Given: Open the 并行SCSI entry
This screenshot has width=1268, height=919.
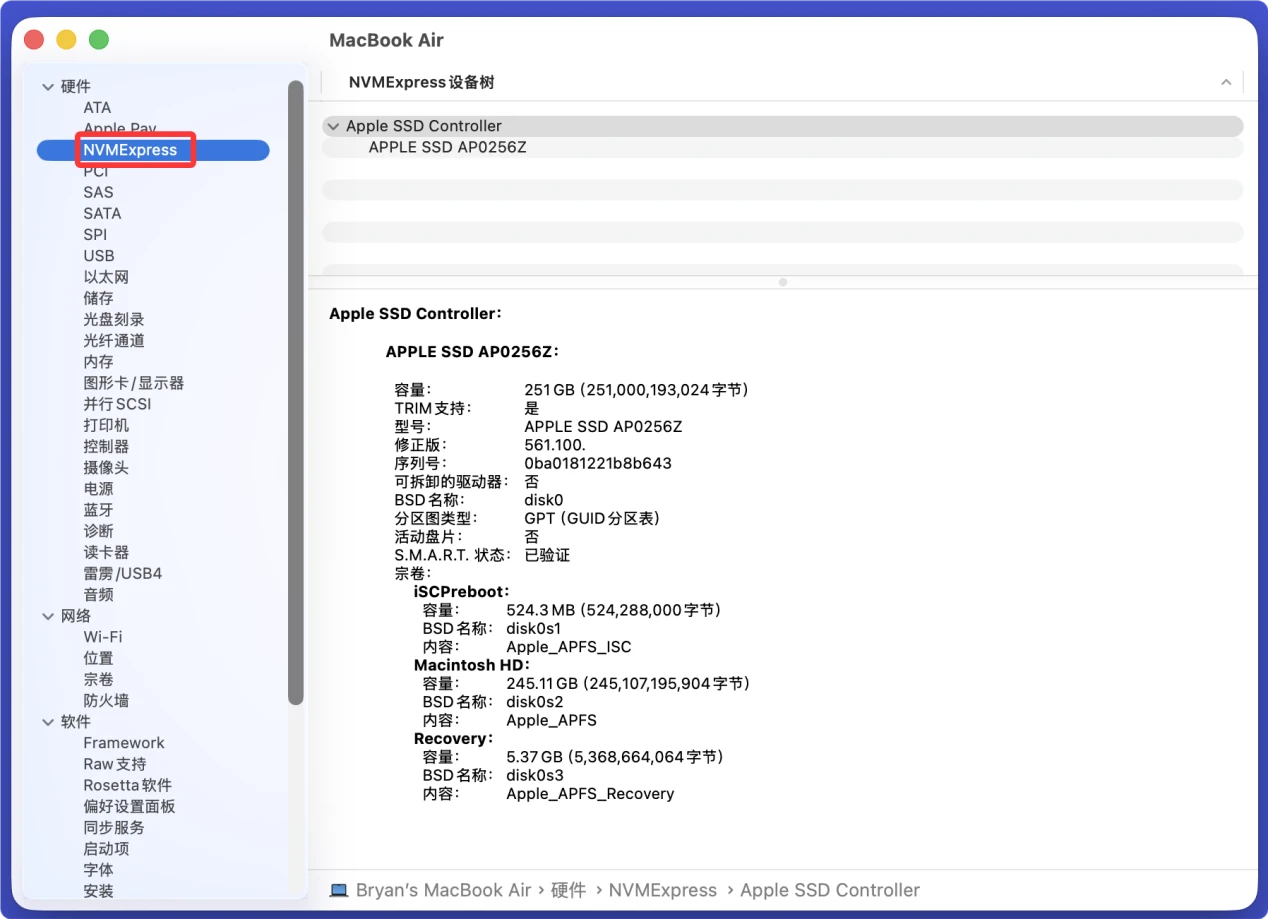Looking at the screenshot, I should tap(118, 404).
